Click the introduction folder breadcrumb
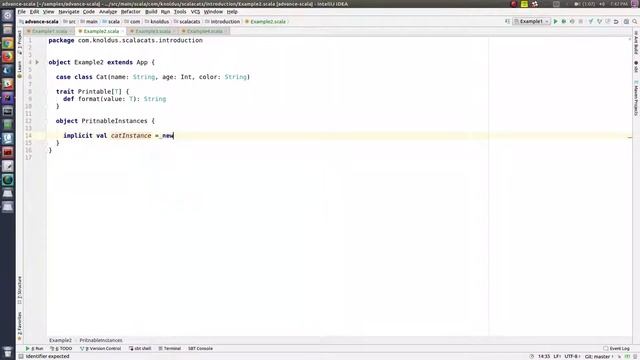This screenshot has height=360, width=640. pyautogui.click(x=222, y=22)
